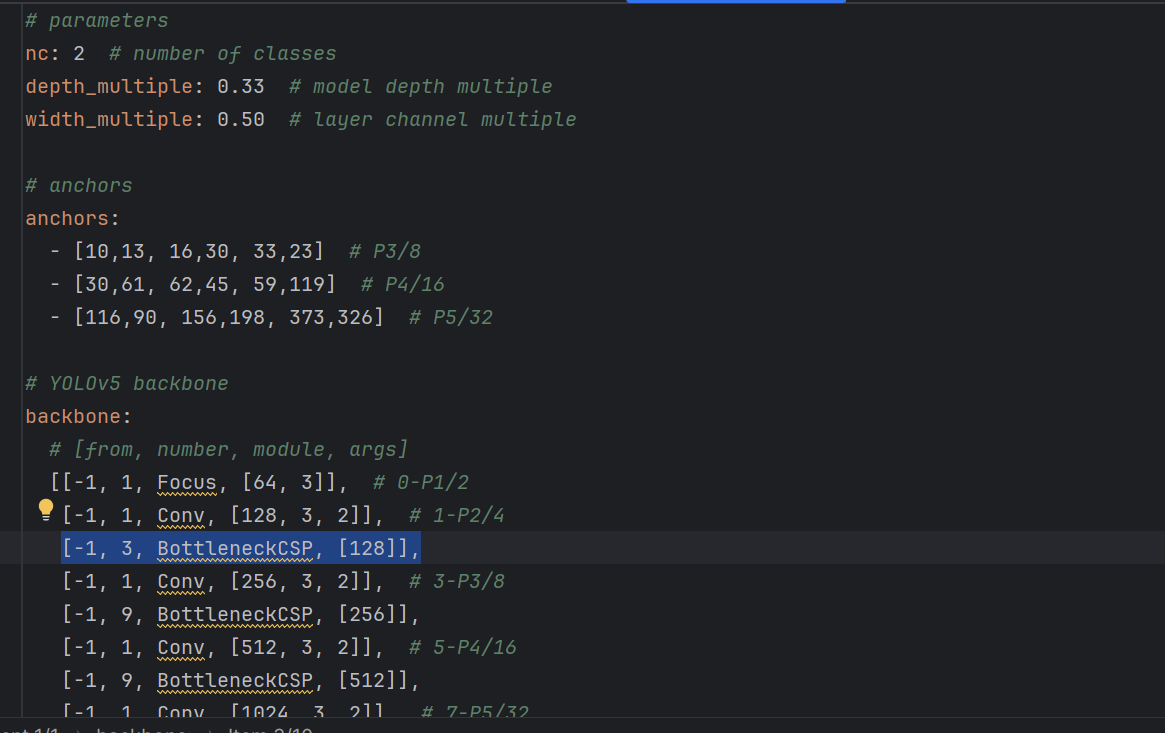
Task: Click the underlined Focus module name
Action: point(187,482)
